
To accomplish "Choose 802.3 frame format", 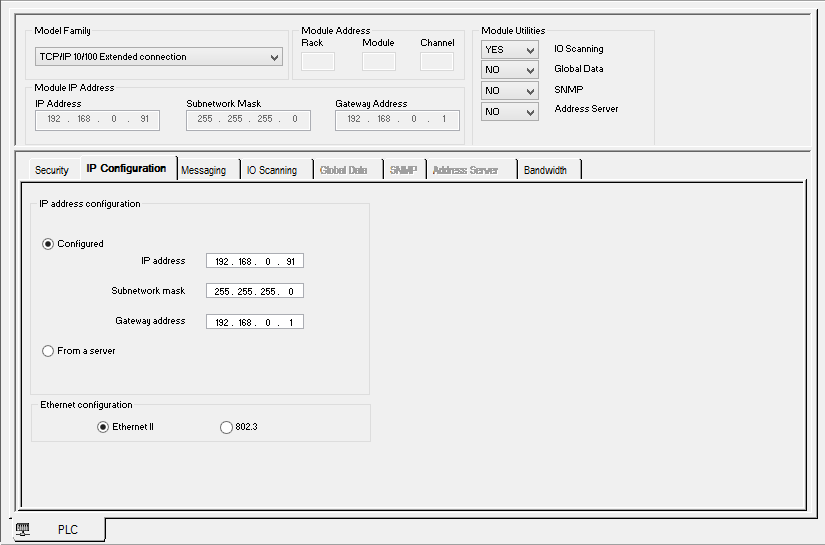I will pyautogui.click(x=226, y=427).
